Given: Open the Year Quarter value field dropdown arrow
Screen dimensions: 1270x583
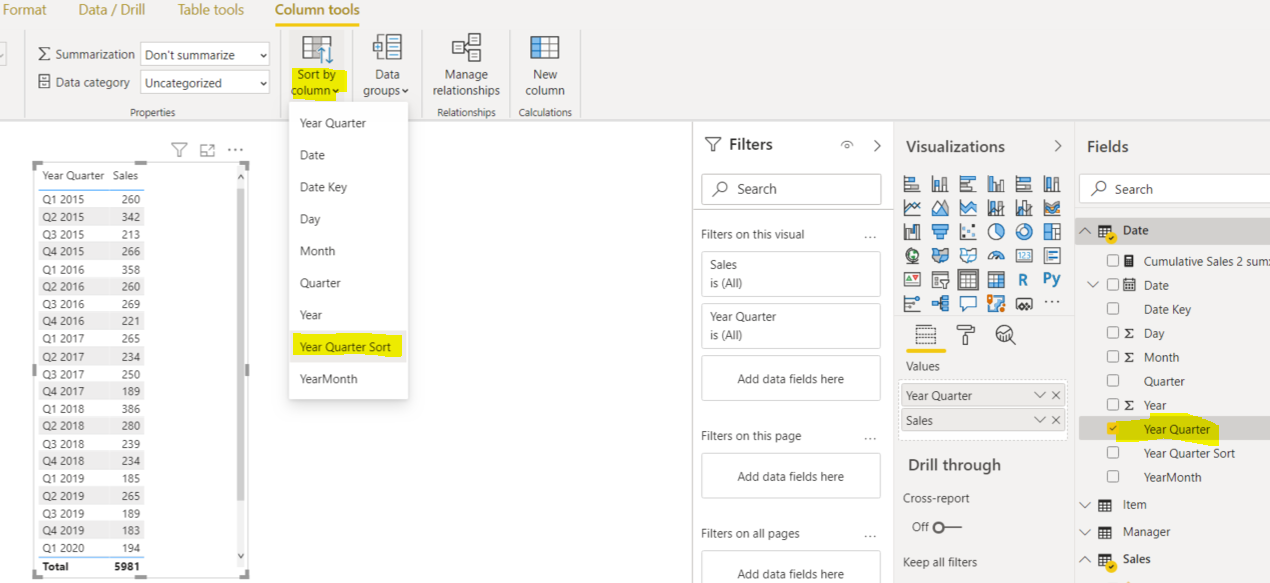Looking at the screenshot, I should pyautogui.click(x=1040, y=396).
